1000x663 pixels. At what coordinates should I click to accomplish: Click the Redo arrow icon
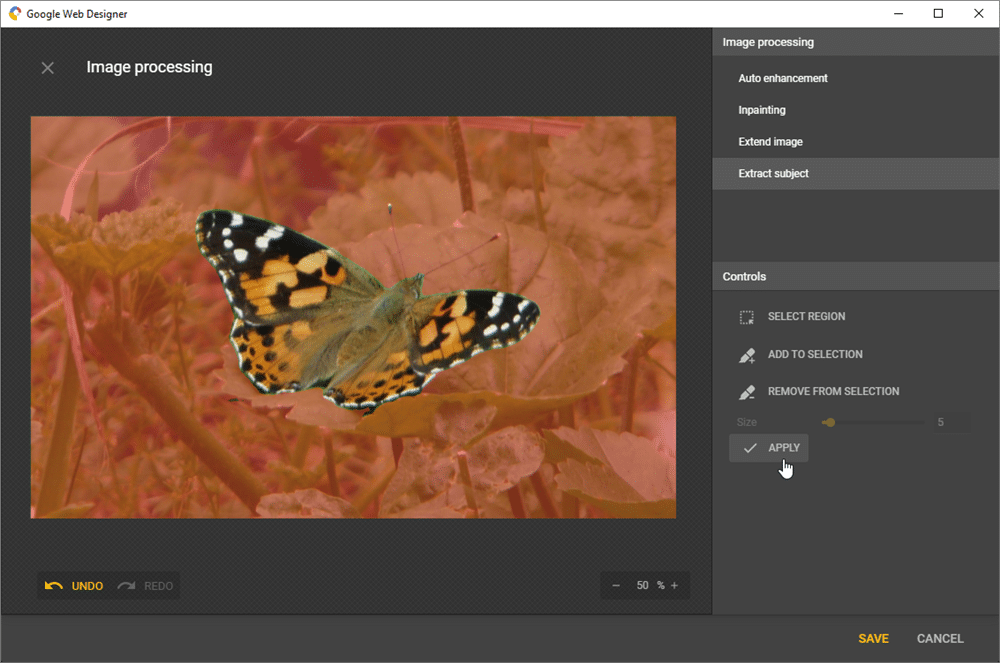[126, 586]
